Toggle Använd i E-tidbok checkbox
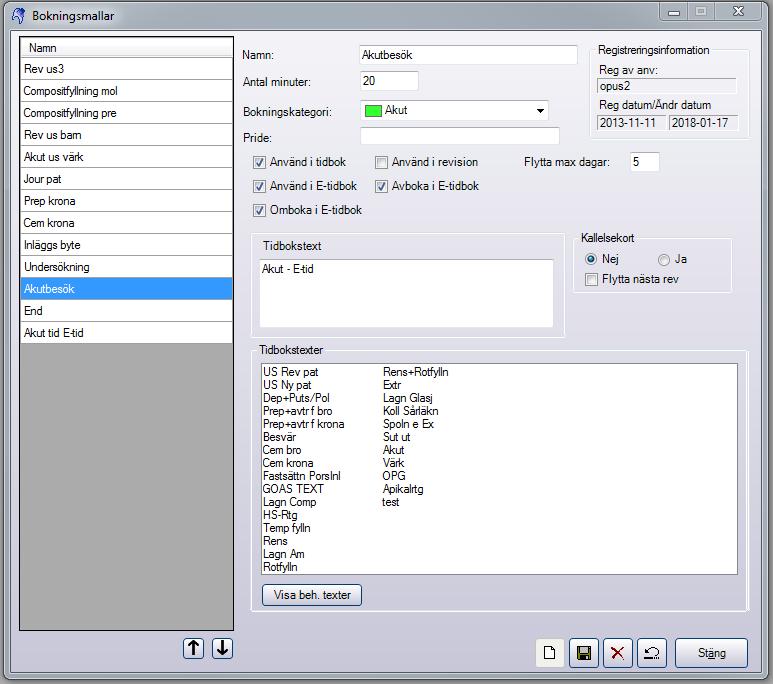This screenshot has width=773, height=684. (x=259, y=186)
